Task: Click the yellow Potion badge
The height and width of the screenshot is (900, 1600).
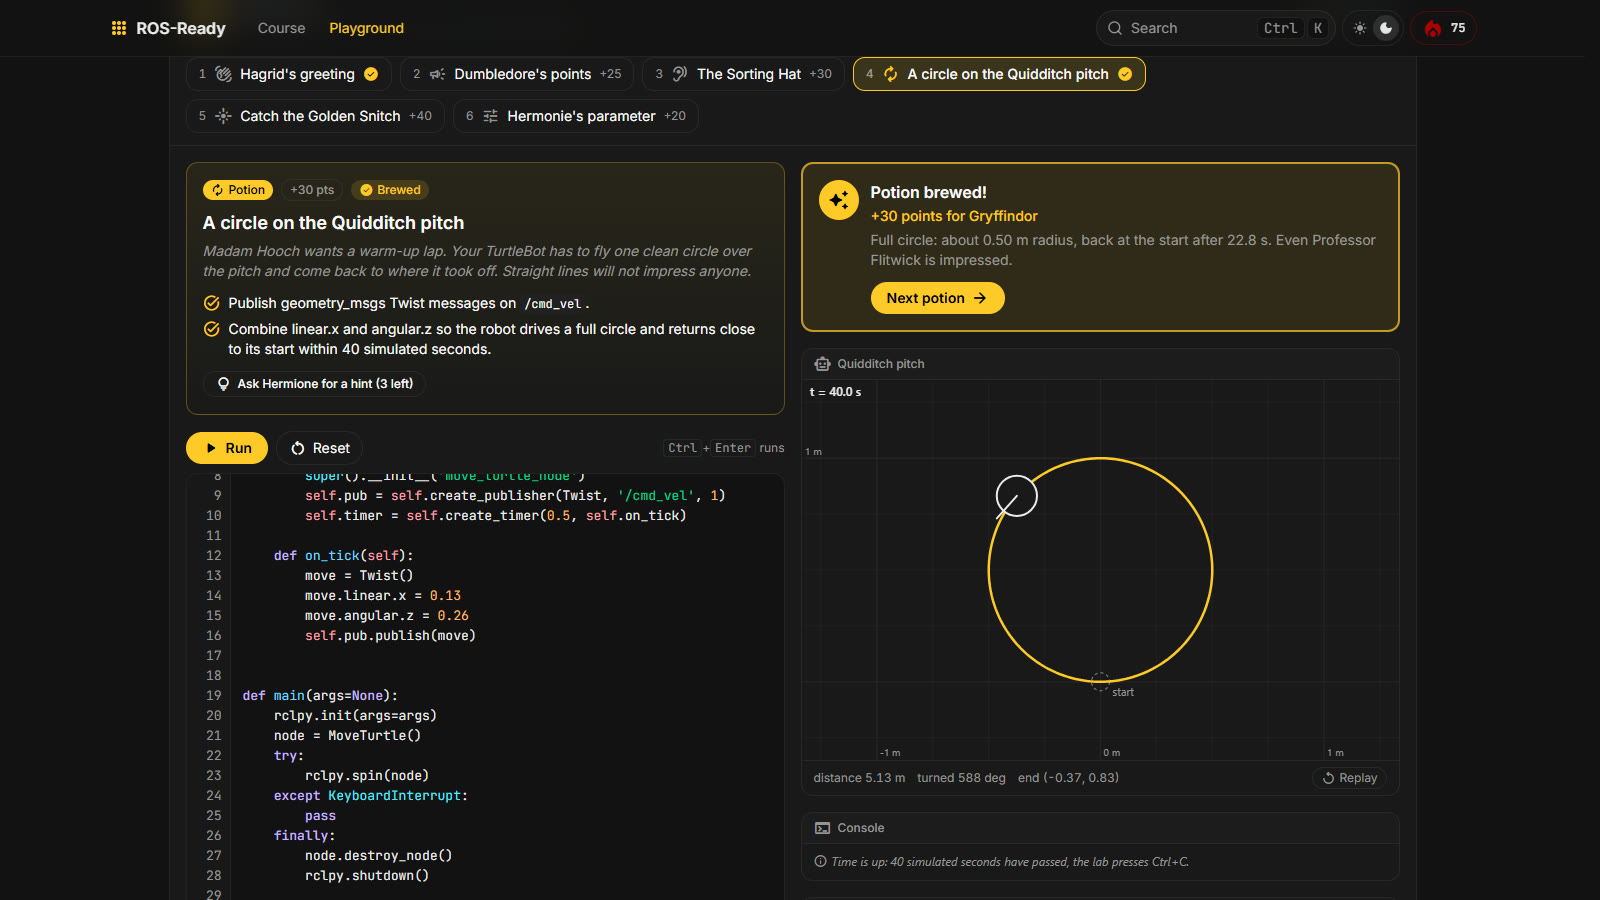Action: point(238,190)
